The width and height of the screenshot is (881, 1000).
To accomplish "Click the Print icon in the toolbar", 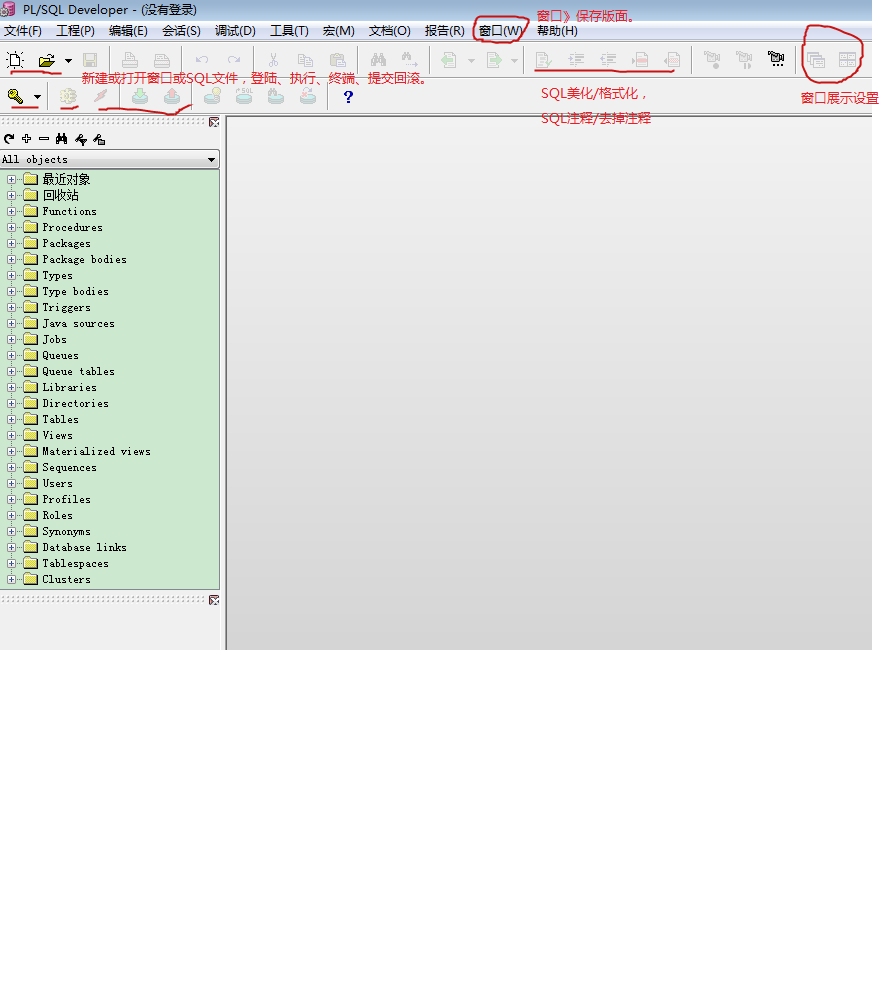I will click(x=130, y=61).
